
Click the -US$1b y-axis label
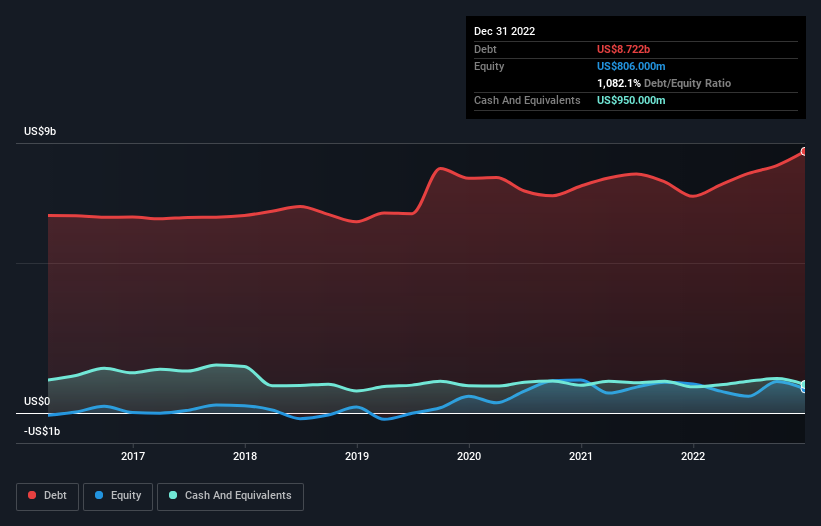(42, 431)
